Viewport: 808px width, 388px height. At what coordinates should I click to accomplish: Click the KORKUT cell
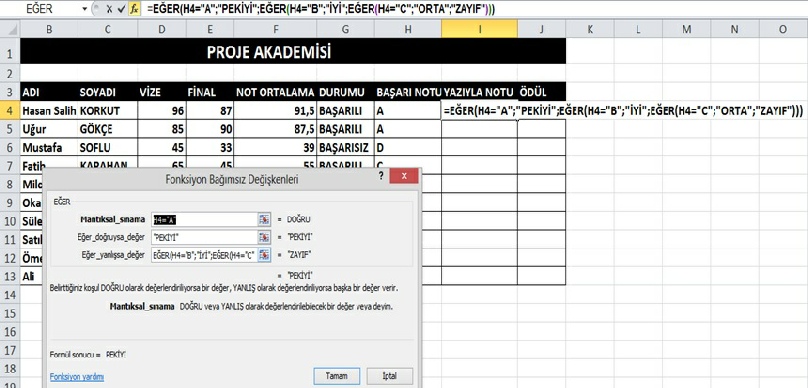108,110
